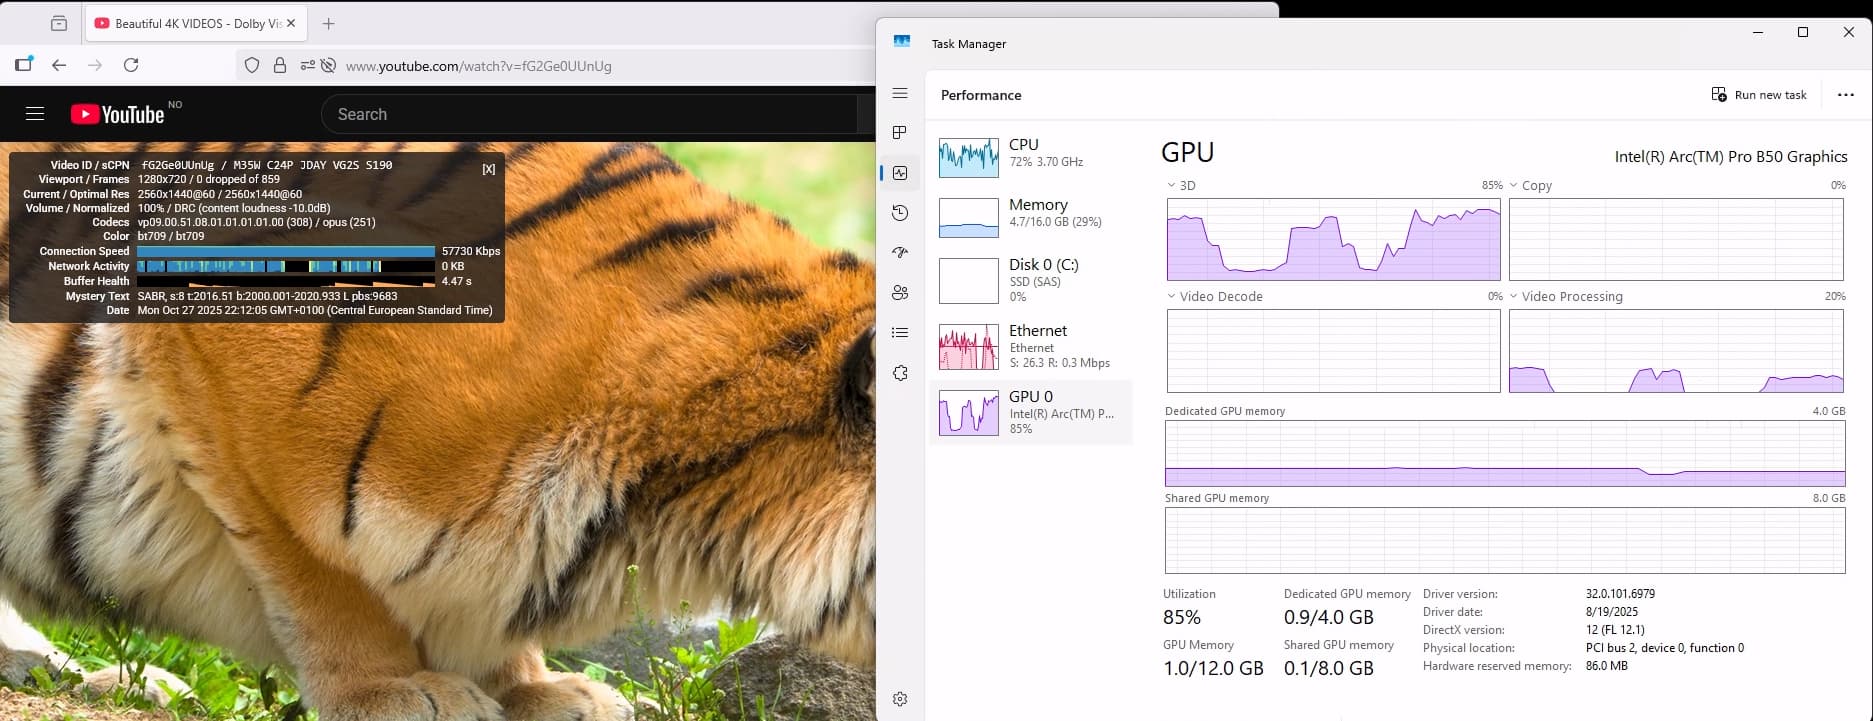Open Services page puzzle icon

click(900, 373)
